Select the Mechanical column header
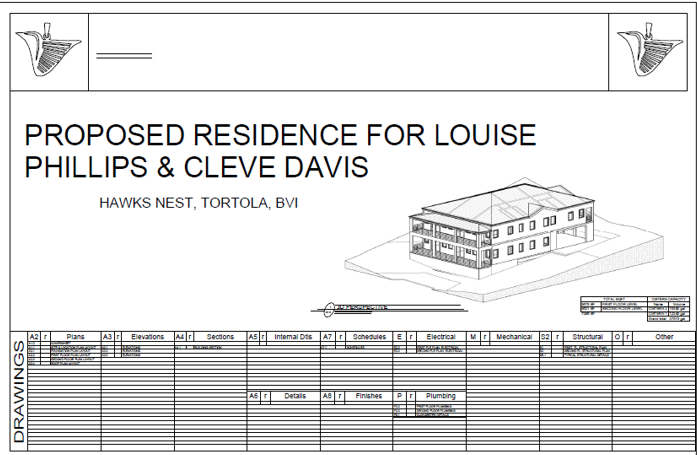Viewport: 697px width, 455px height. pos(514,337)
